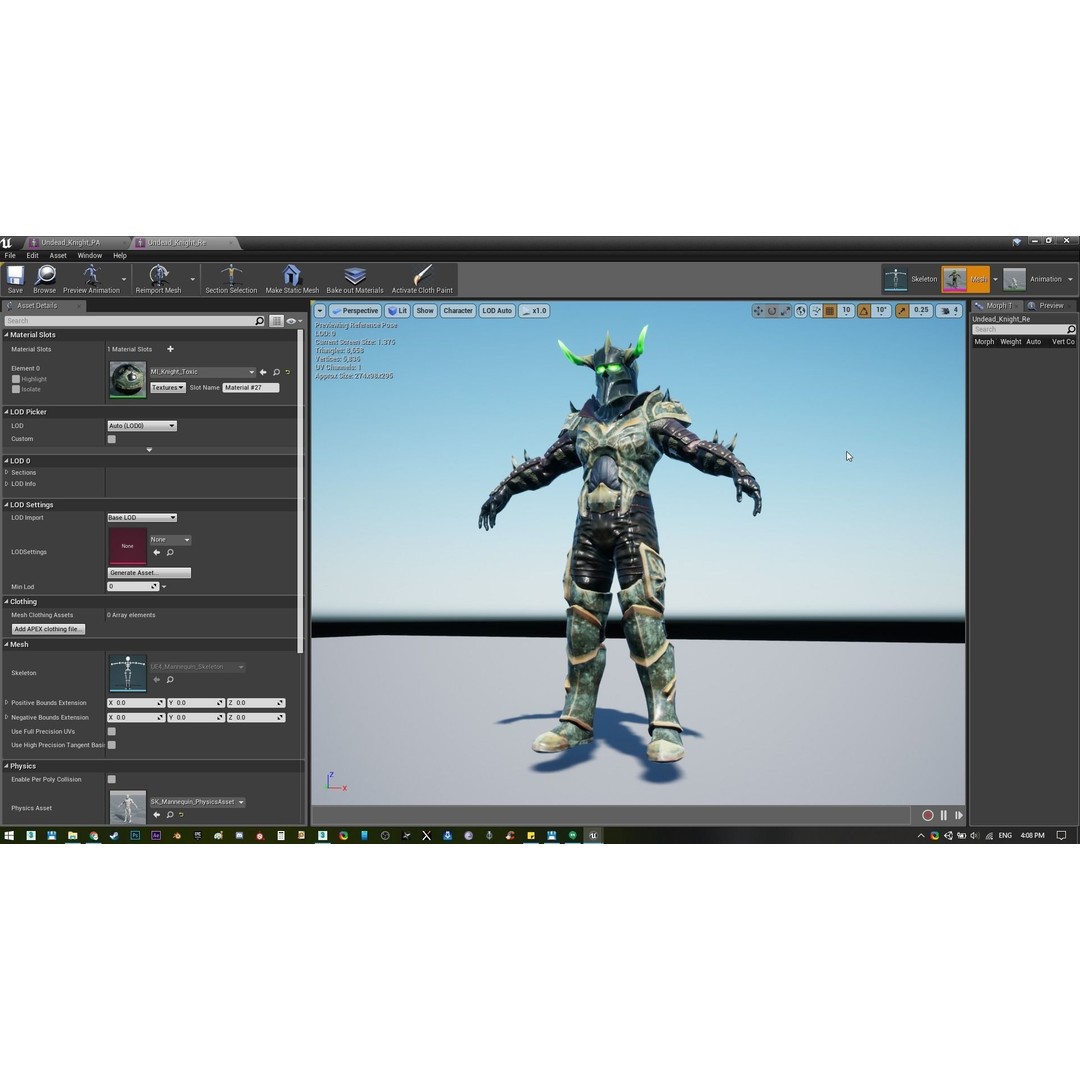Click the Show viewport button

click(425, 311)
